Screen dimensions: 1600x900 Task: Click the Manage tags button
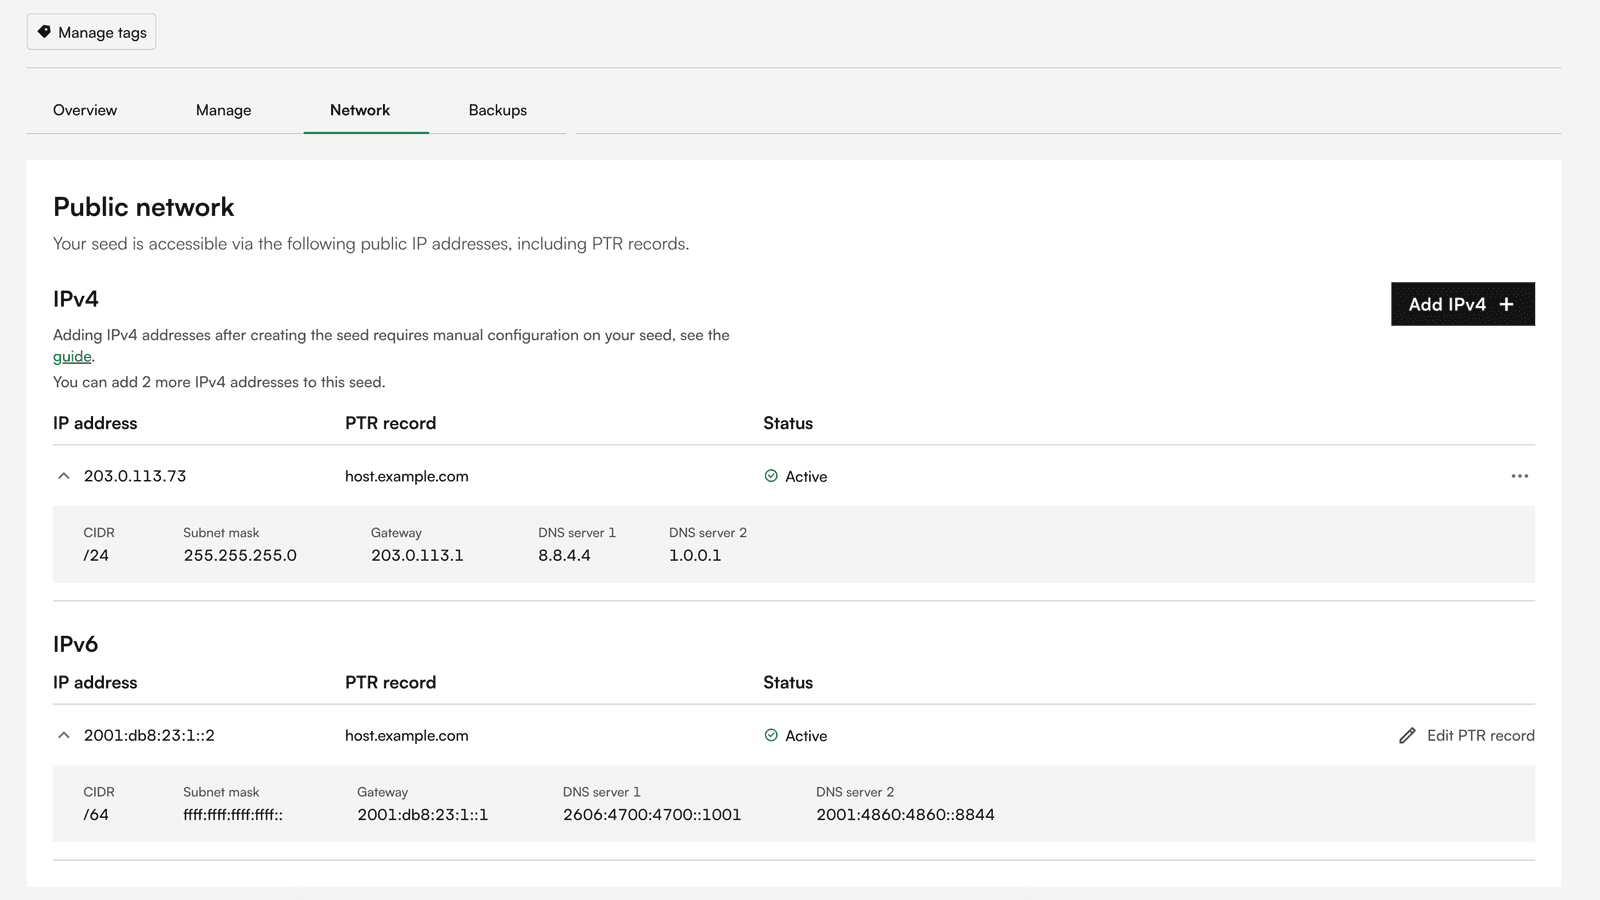coord(91,32)
